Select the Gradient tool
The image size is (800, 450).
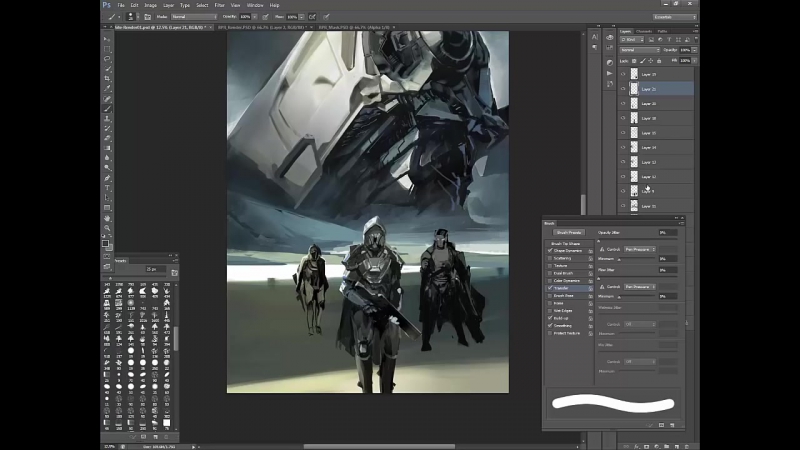point(107,148)
